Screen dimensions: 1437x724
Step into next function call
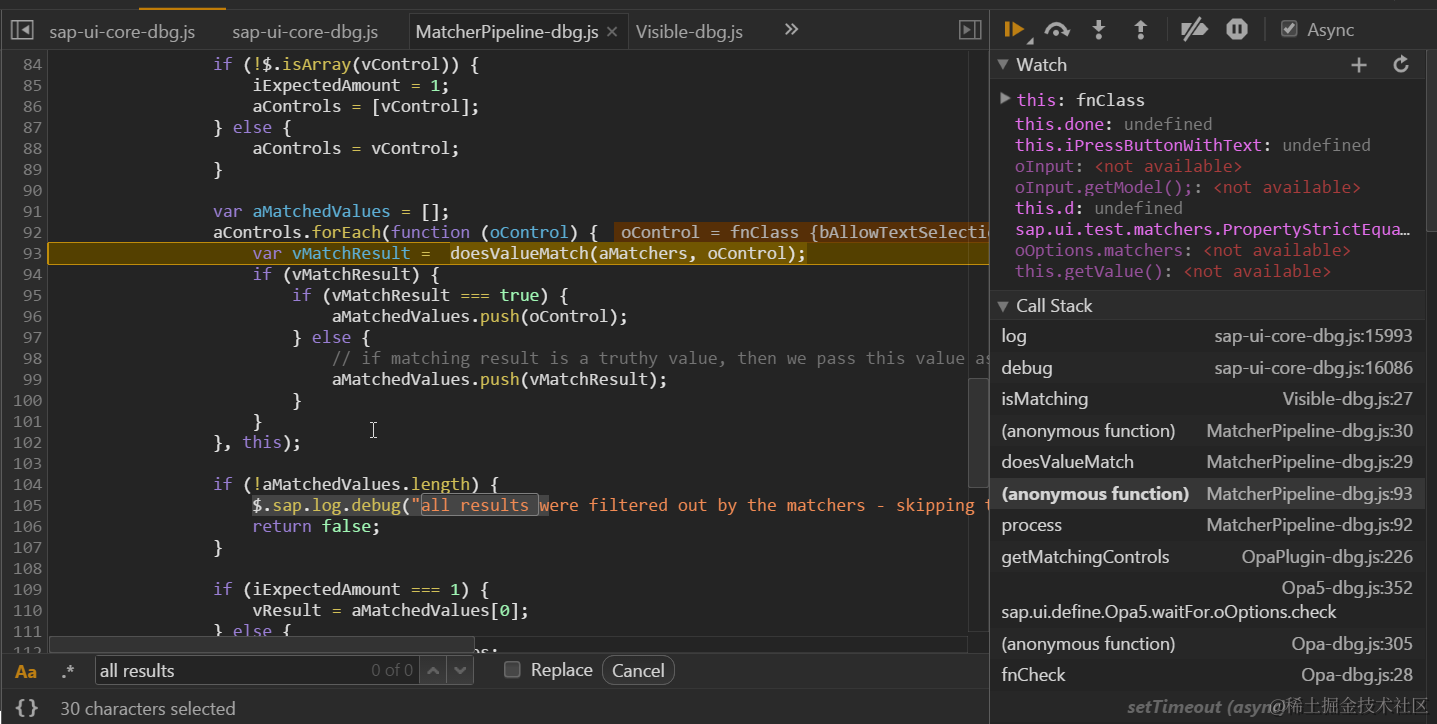(1099, 30)
